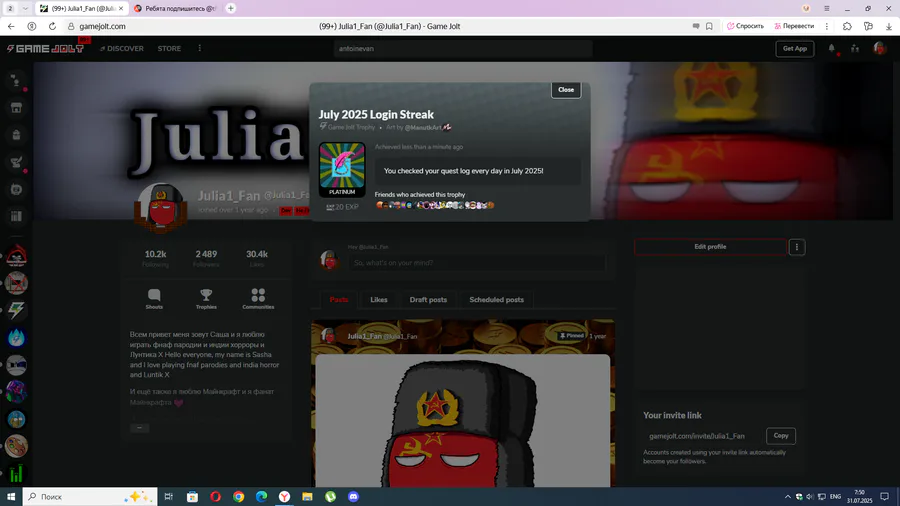Open the Communities section

258,299
